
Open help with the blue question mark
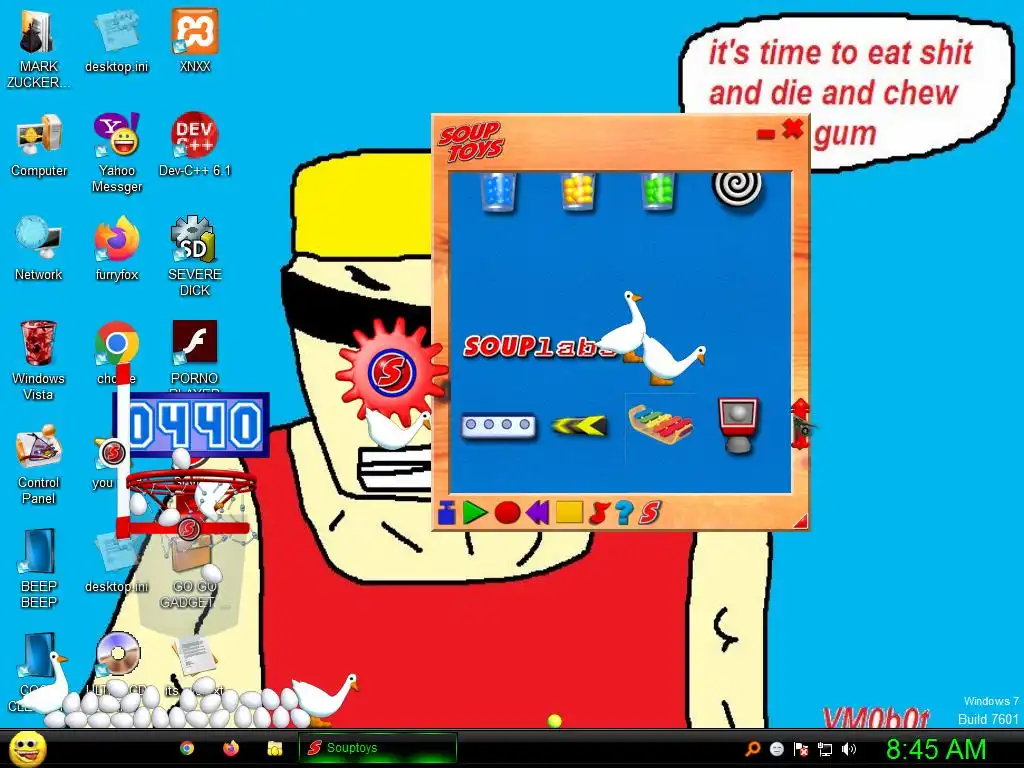(624, 513)
